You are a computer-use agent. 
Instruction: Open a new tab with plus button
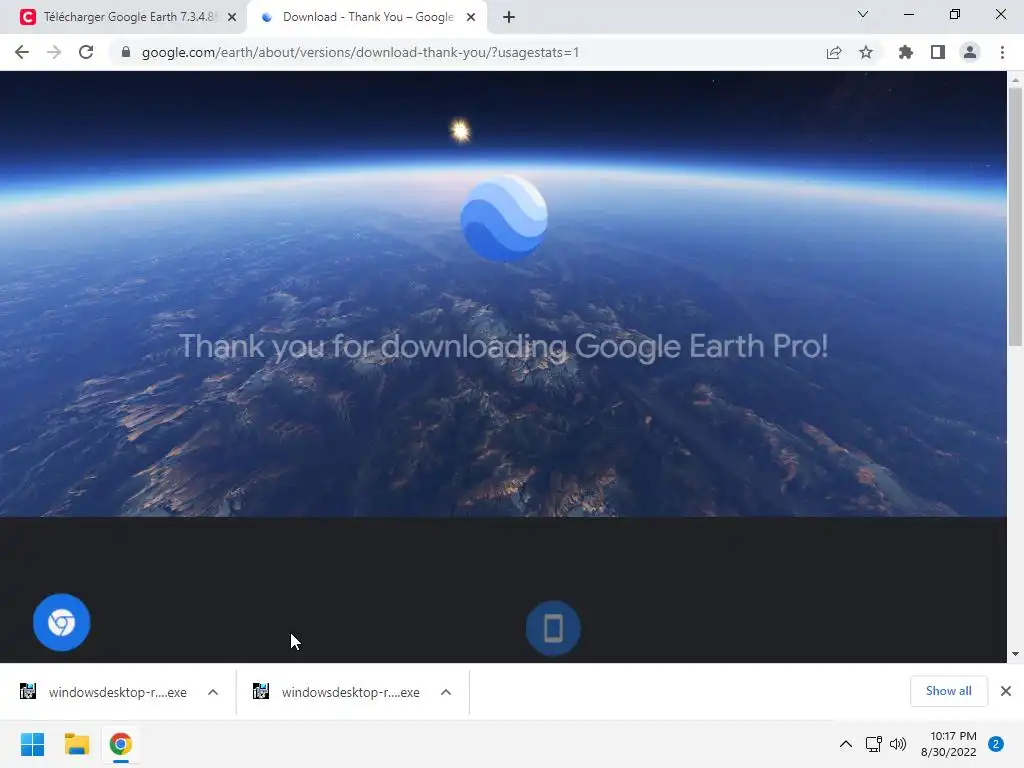(509, 18)
